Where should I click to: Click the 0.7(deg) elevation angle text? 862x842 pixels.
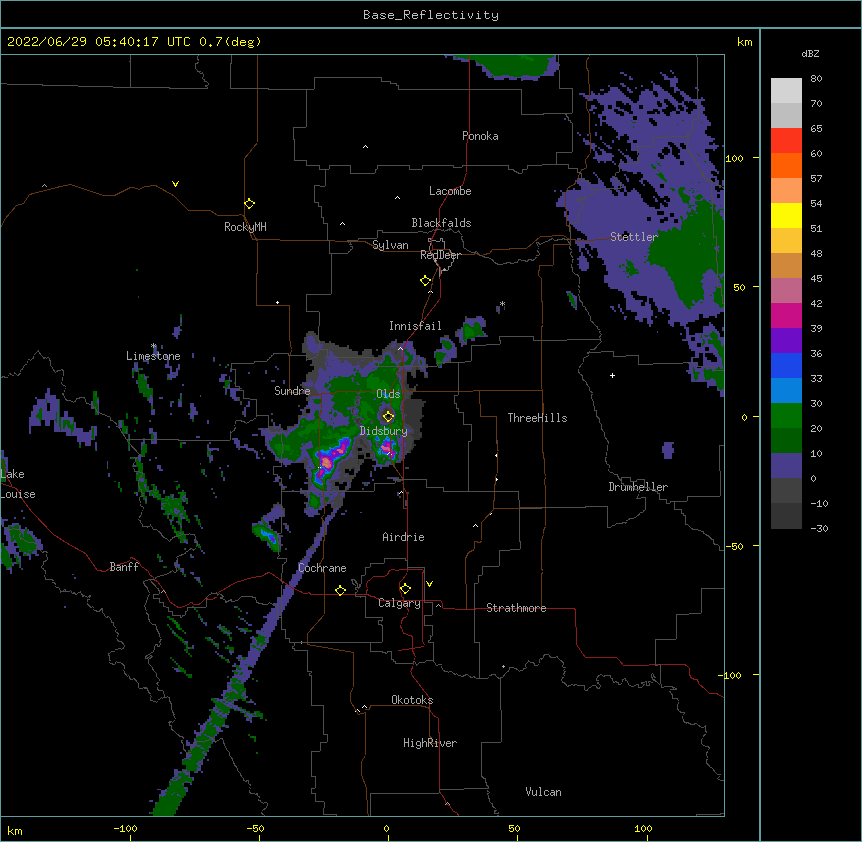[230, 42]
